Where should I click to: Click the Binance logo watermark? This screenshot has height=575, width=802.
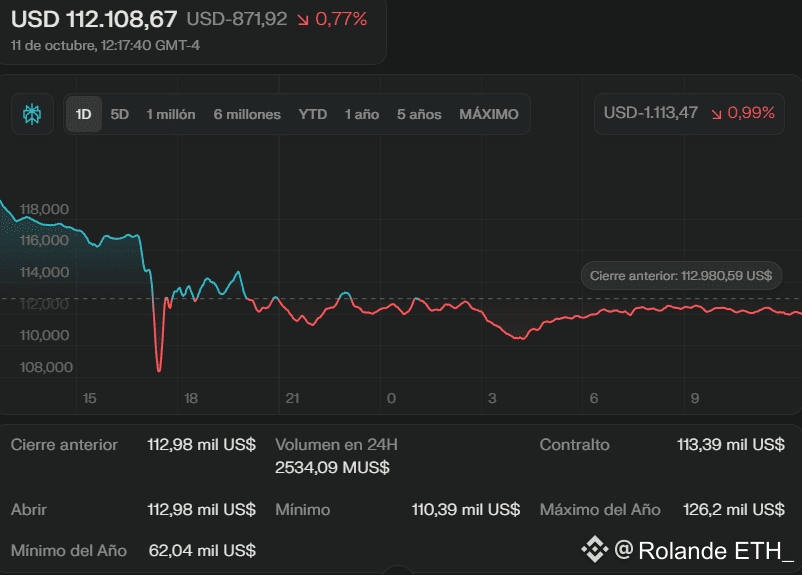coord(596,548)
